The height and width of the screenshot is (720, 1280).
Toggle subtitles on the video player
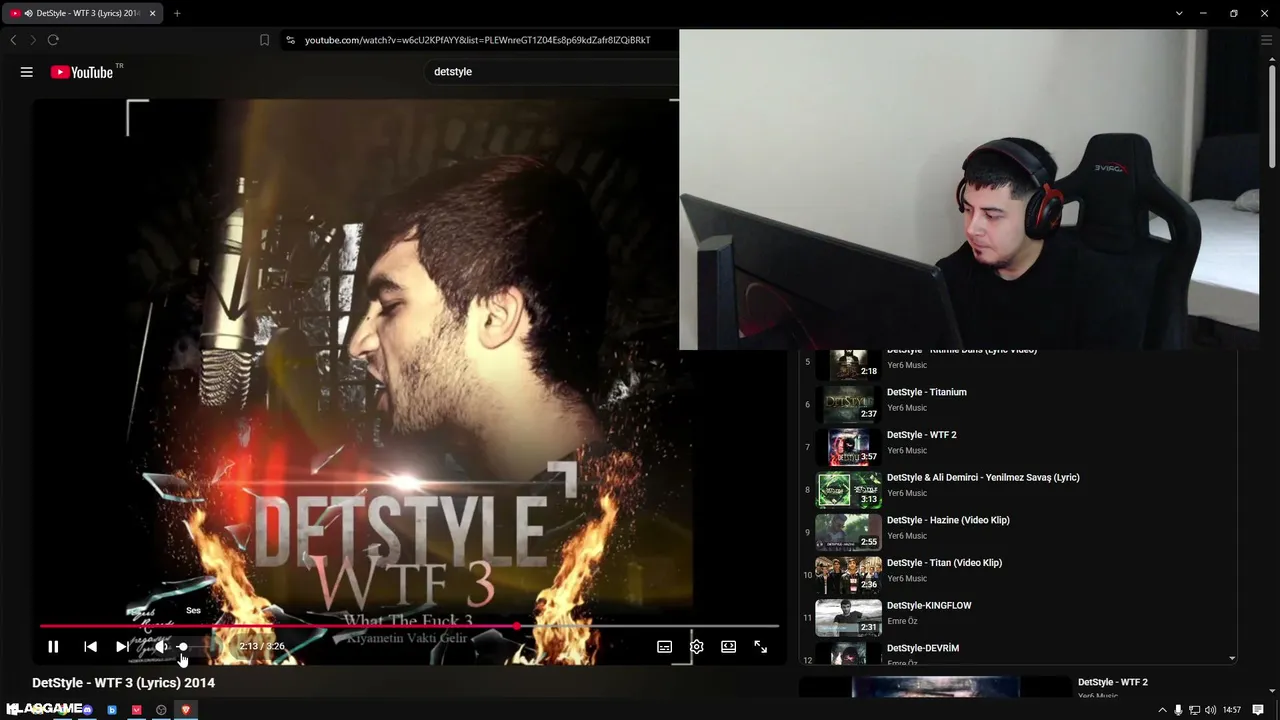click(x=664, y=647)
